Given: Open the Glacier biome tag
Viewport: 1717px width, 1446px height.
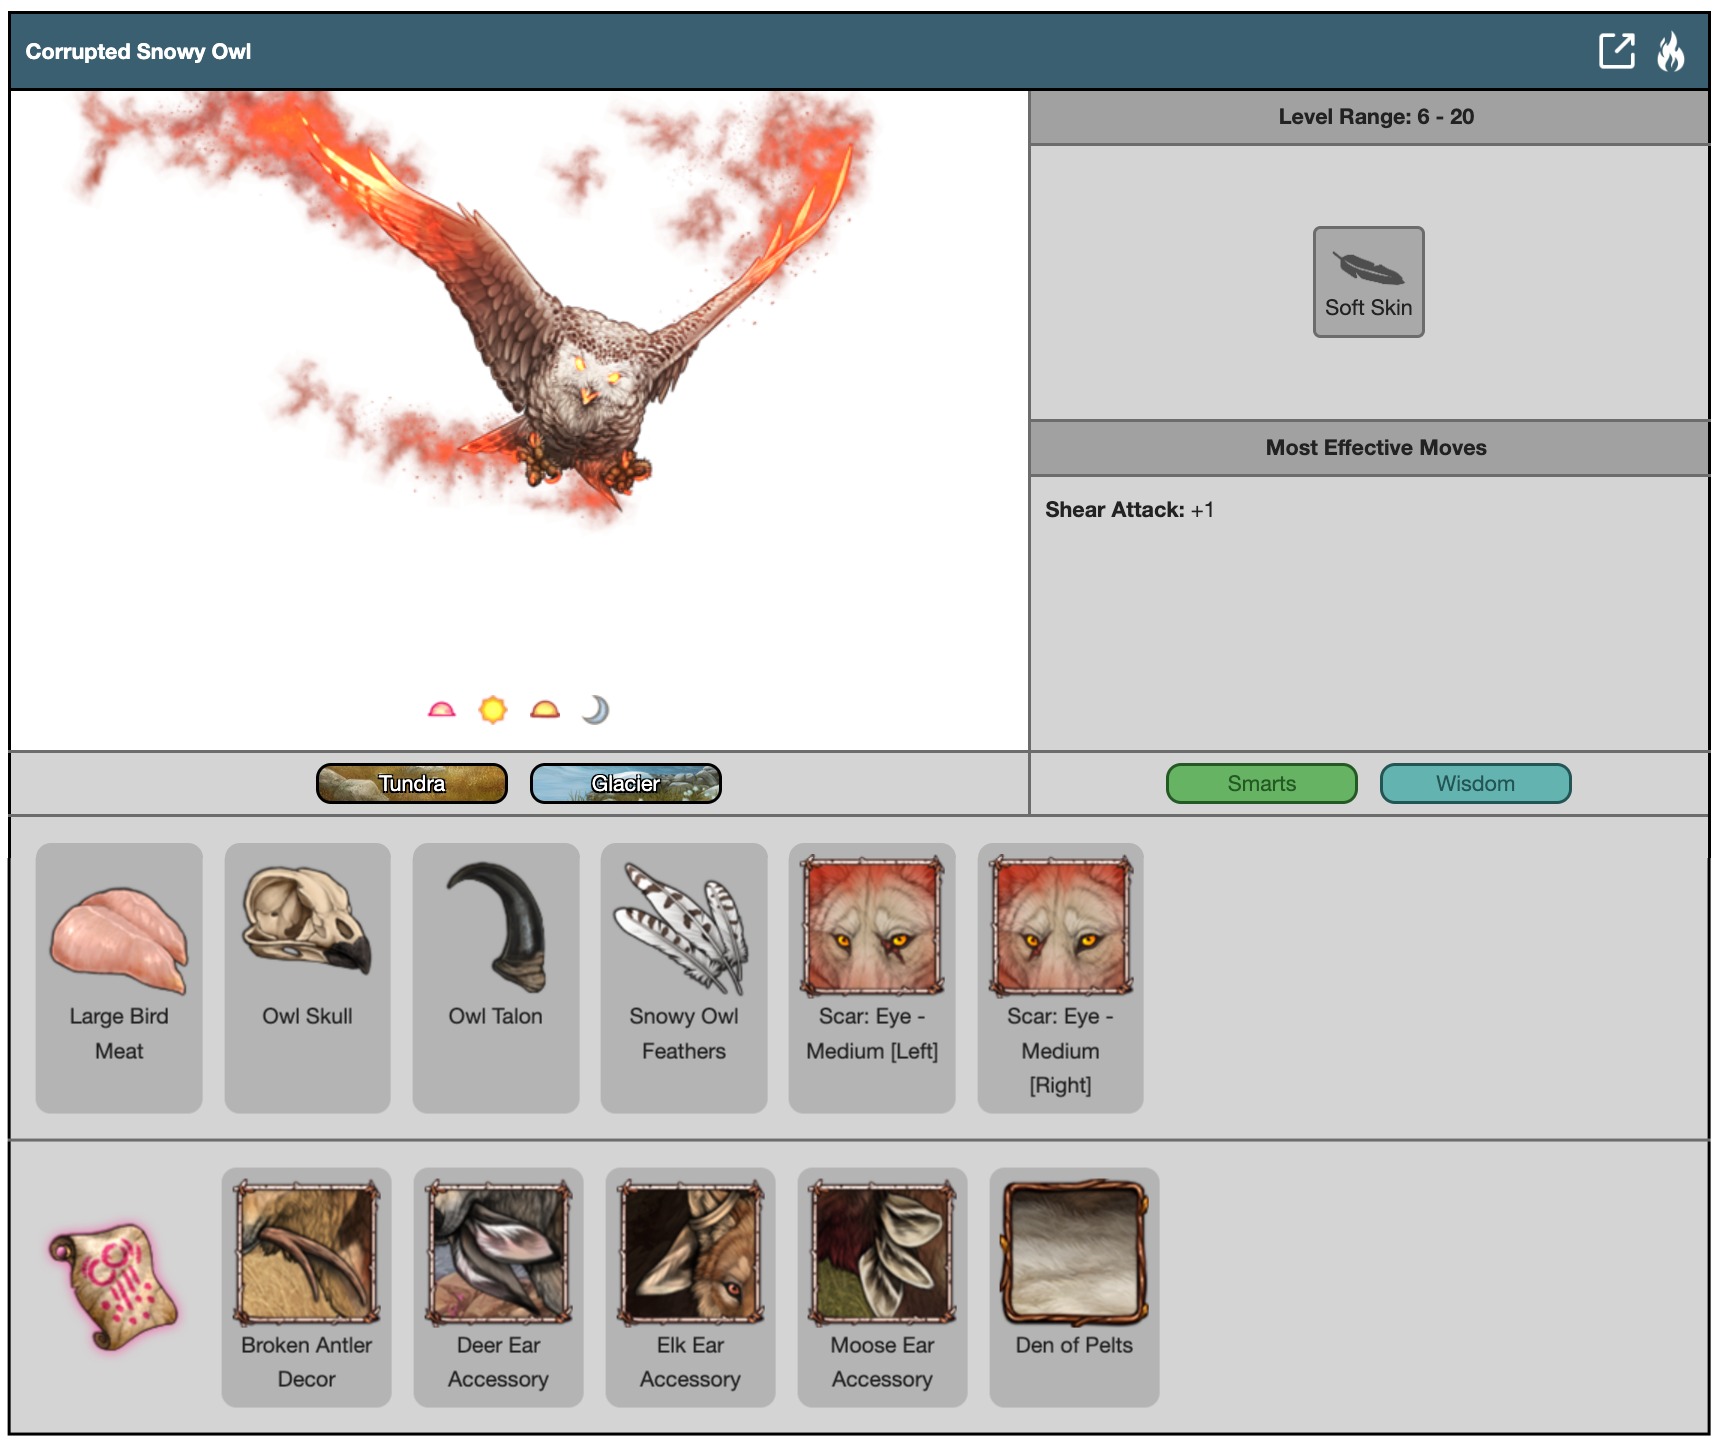Looking at the screenshot, I should coord(625,784).
